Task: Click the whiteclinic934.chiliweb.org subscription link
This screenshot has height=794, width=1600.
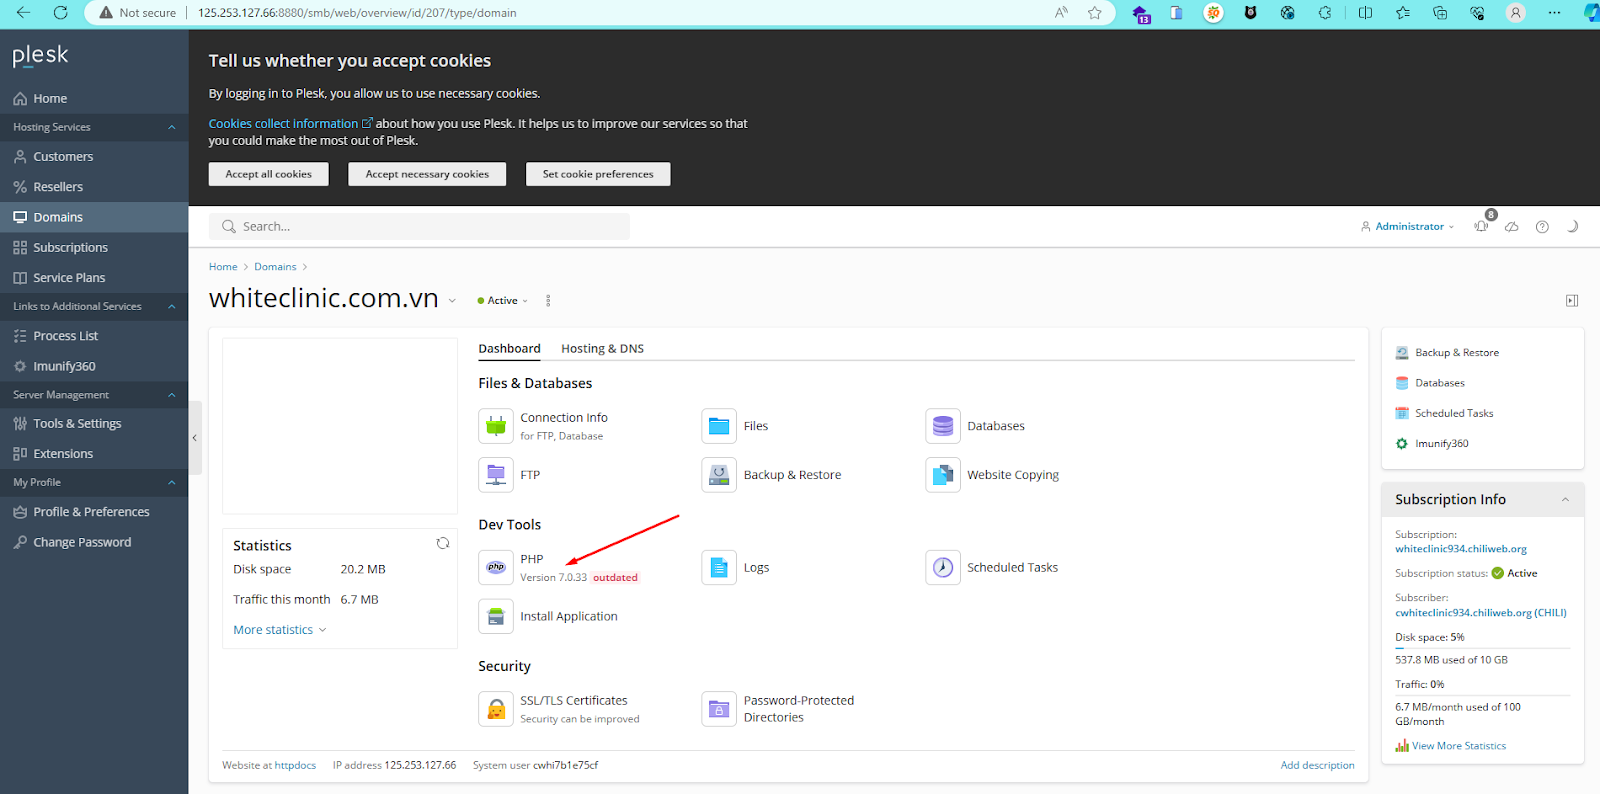Action: pos(1461,549)
